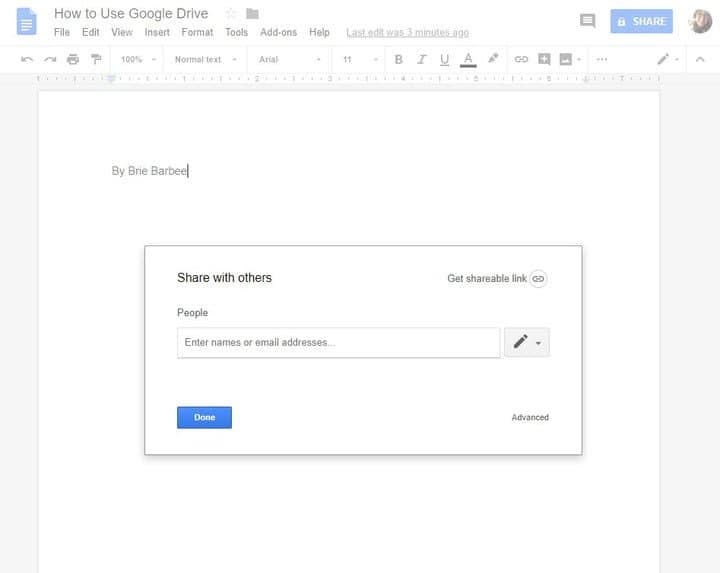Open the text color picker
The width and height of the screenshot is (720, 573).
468,60
